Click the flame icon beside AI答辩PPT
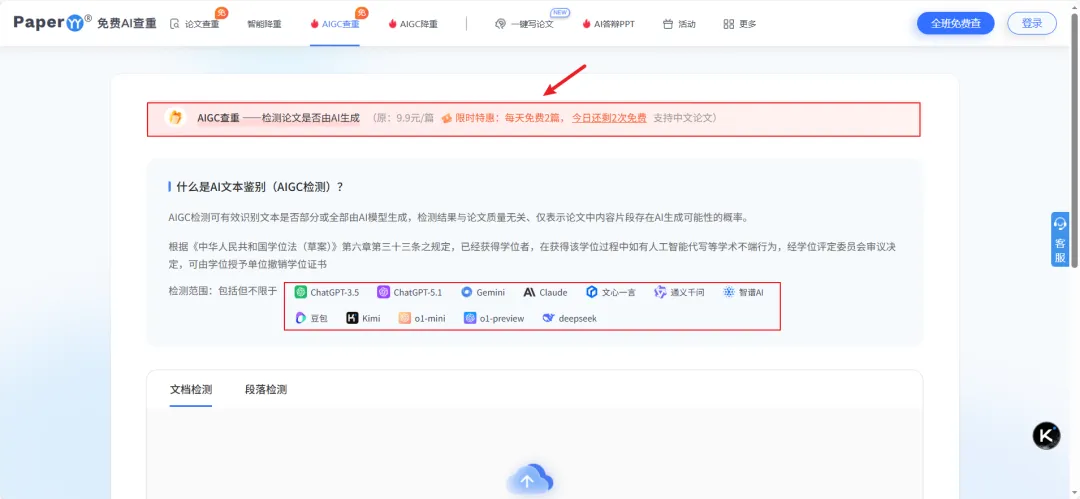This screenshot has height=499, width=1080. click(587, 24)
